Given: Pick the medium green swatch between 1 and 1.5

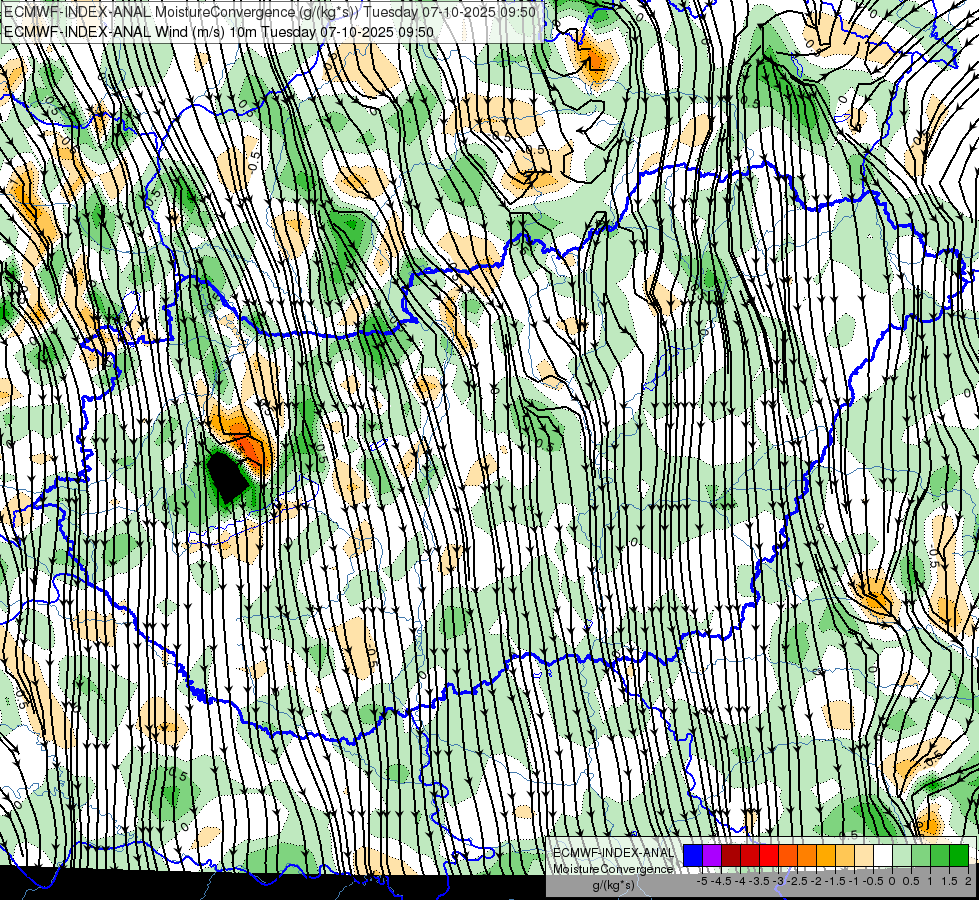Looking at the screenshot, I should pyautogui.click(x=940, y=856).
